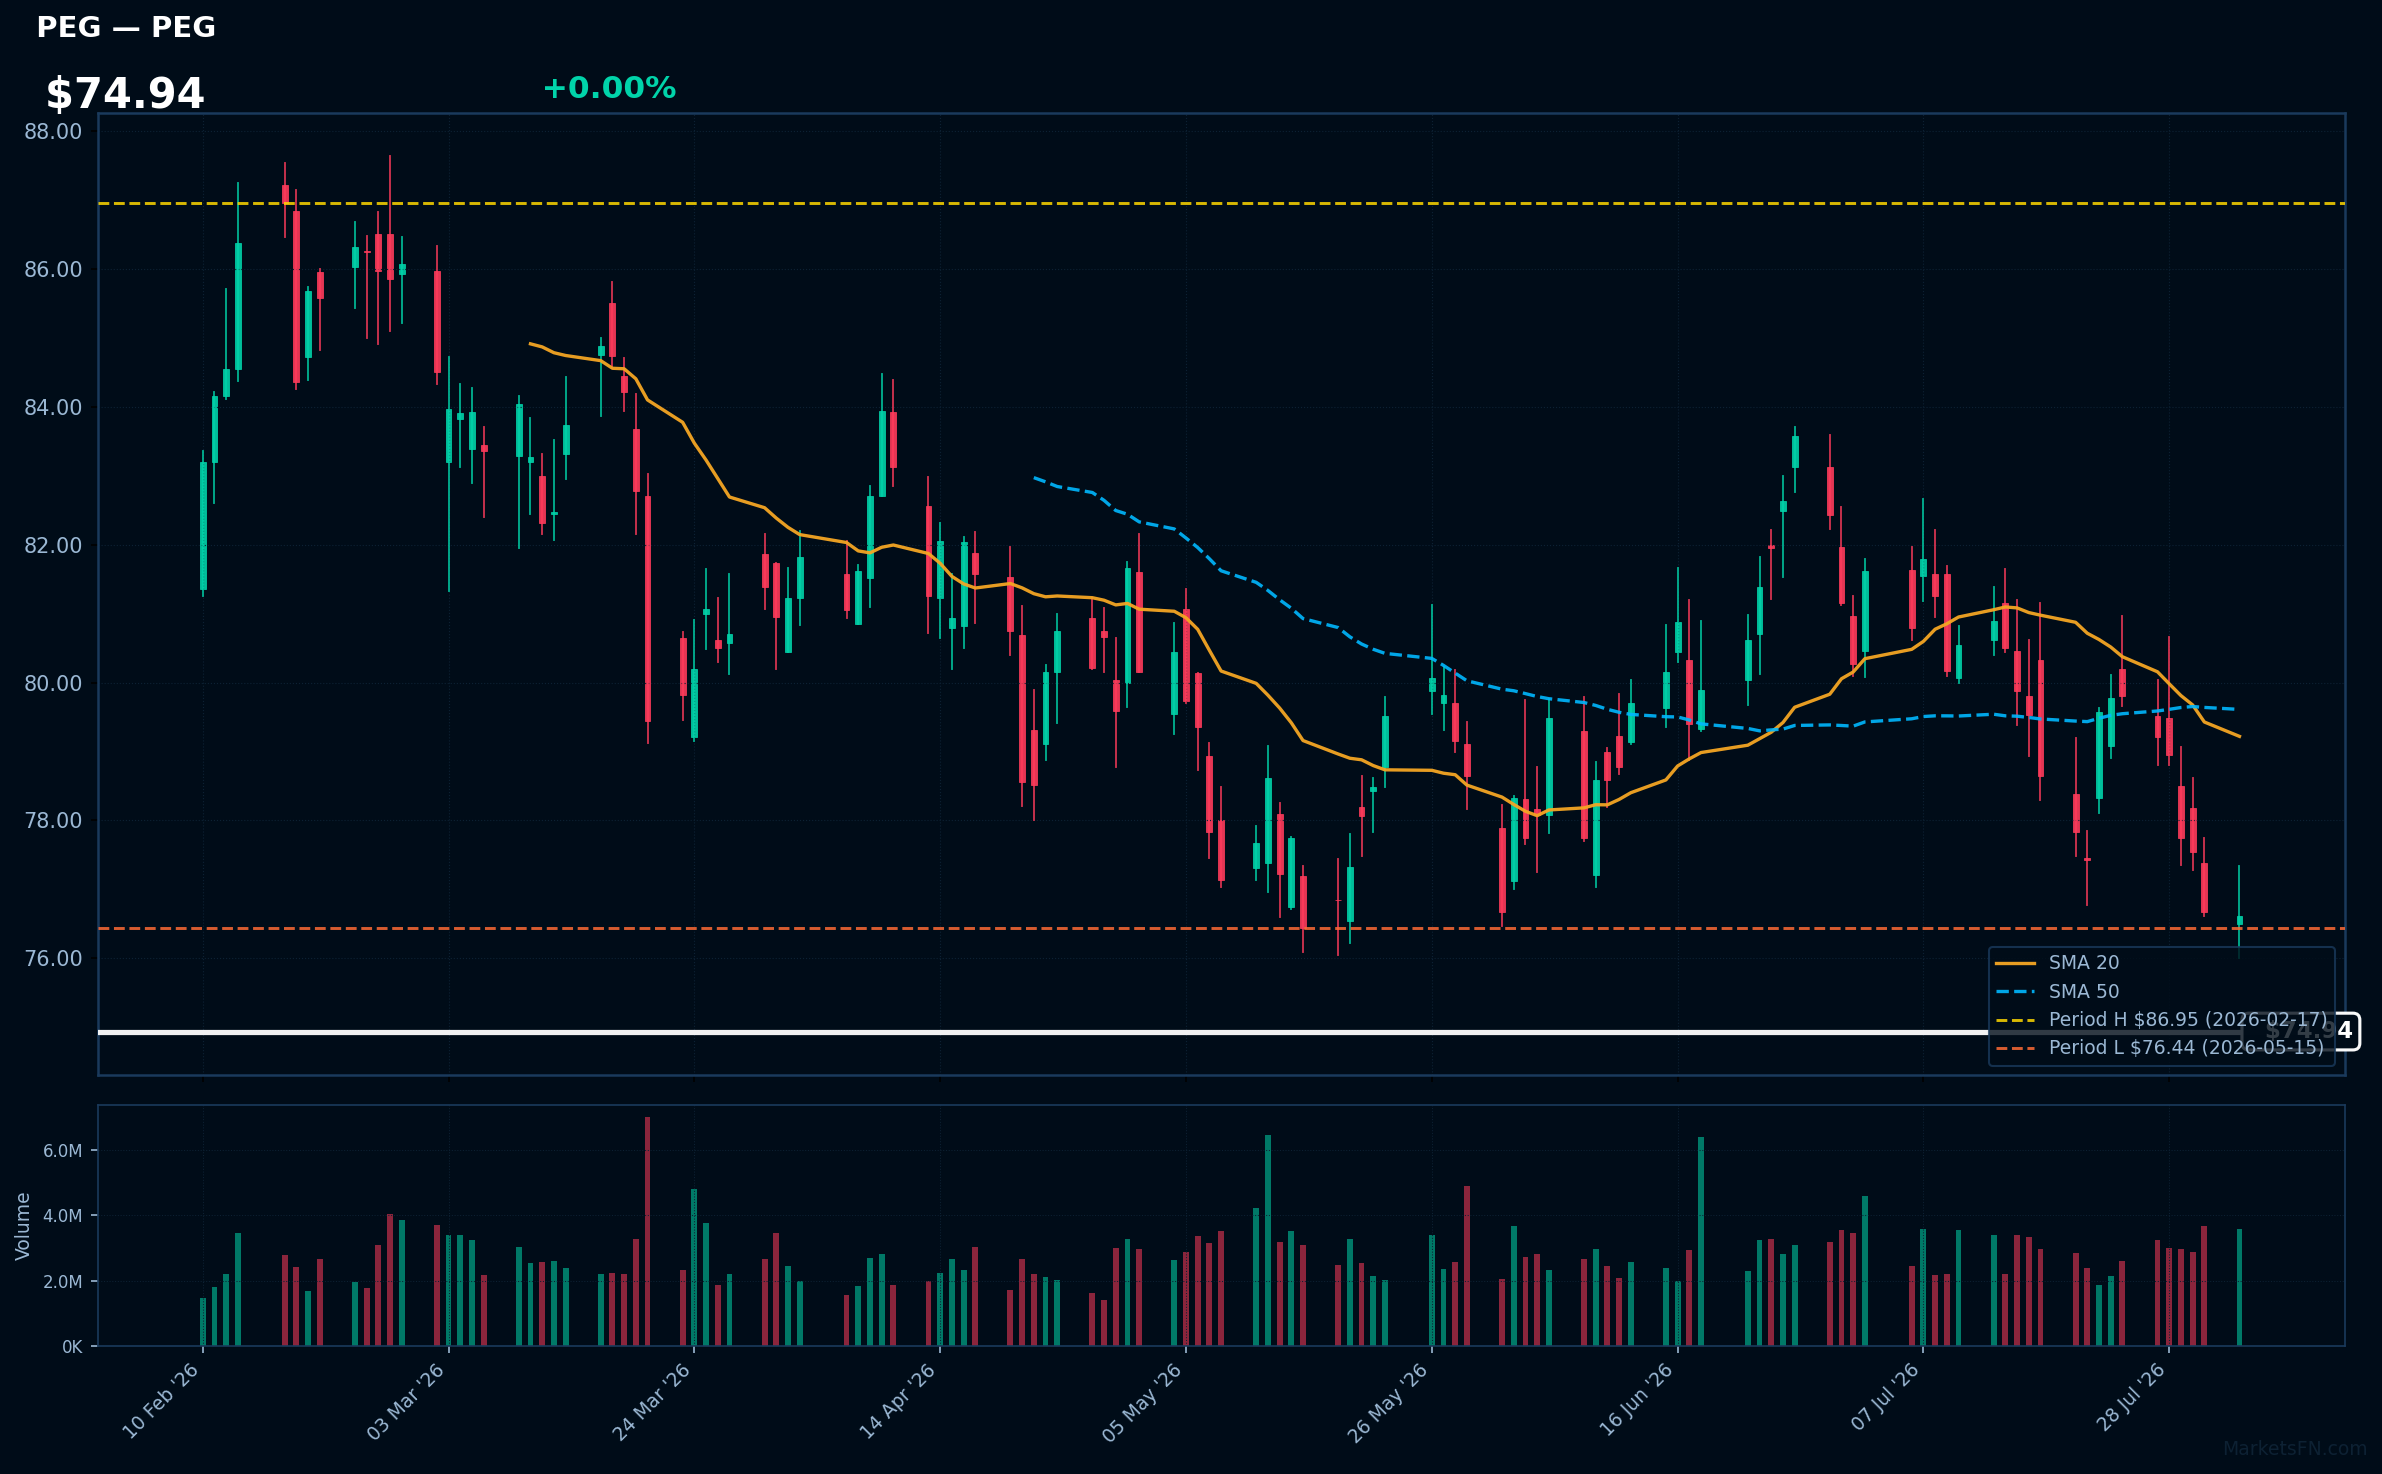Click the blue dashed SMA 50 legend sample
2382x1474 pixels.
tap(2016, 992)
